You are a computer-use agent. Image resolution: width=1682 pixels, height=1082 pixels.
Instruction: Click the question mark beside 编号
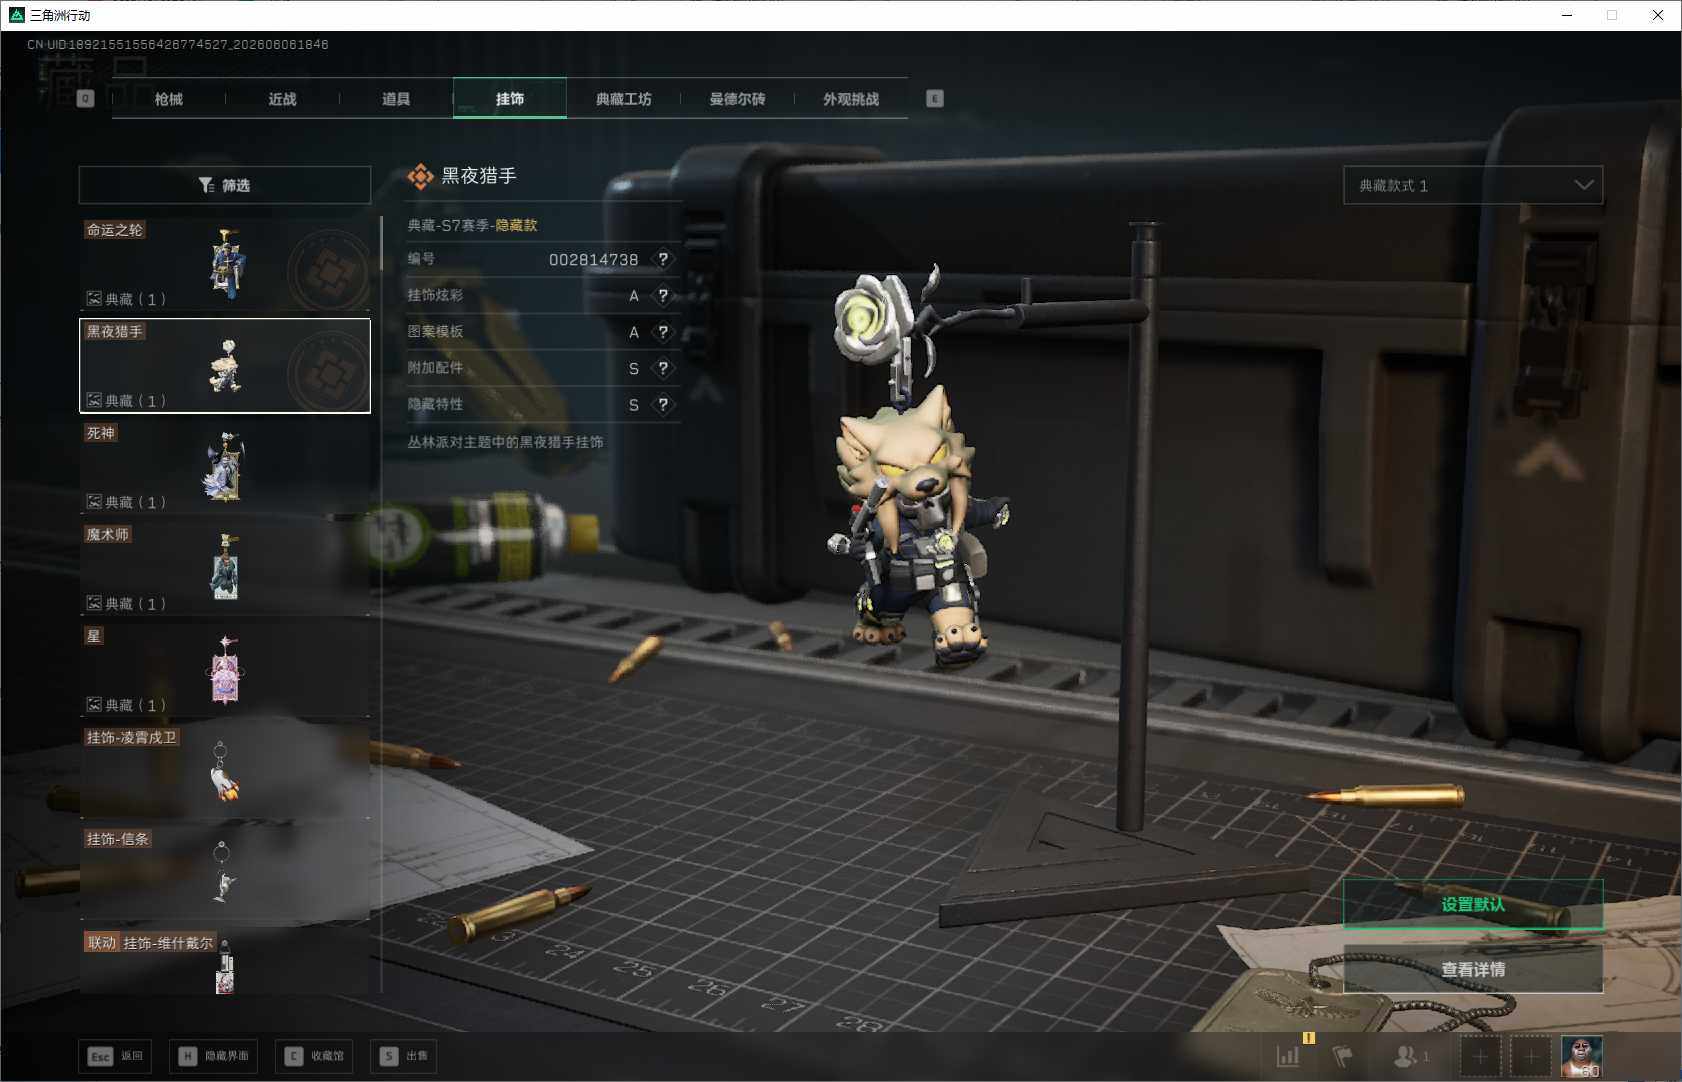point(663,259)
